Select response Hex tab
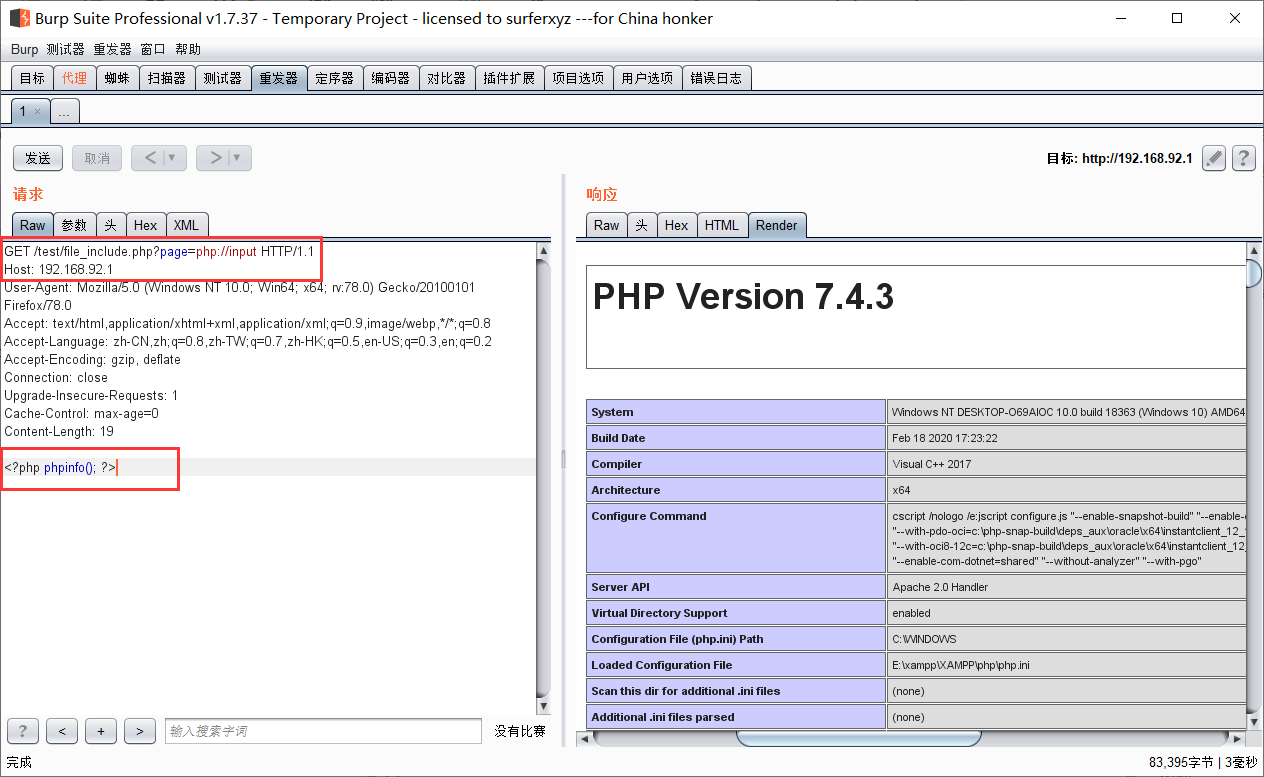1264x777 pixels. pos(677,225)
